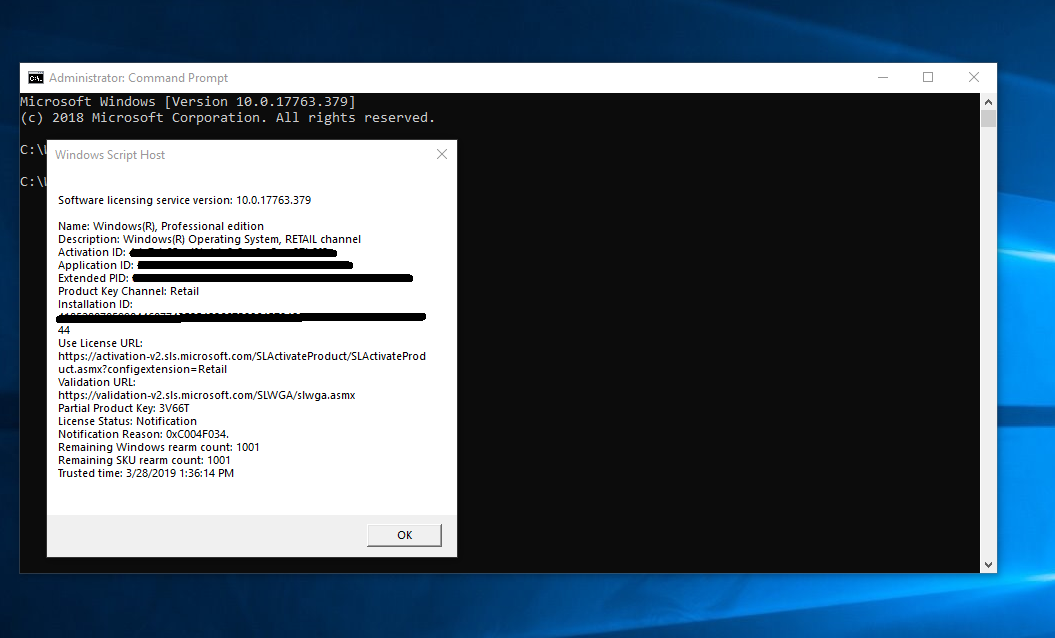The width and height of the screenshot is (1055, 638).
Task: Click the Description RETAIL channel line
Action: click(x=209, y=239)
